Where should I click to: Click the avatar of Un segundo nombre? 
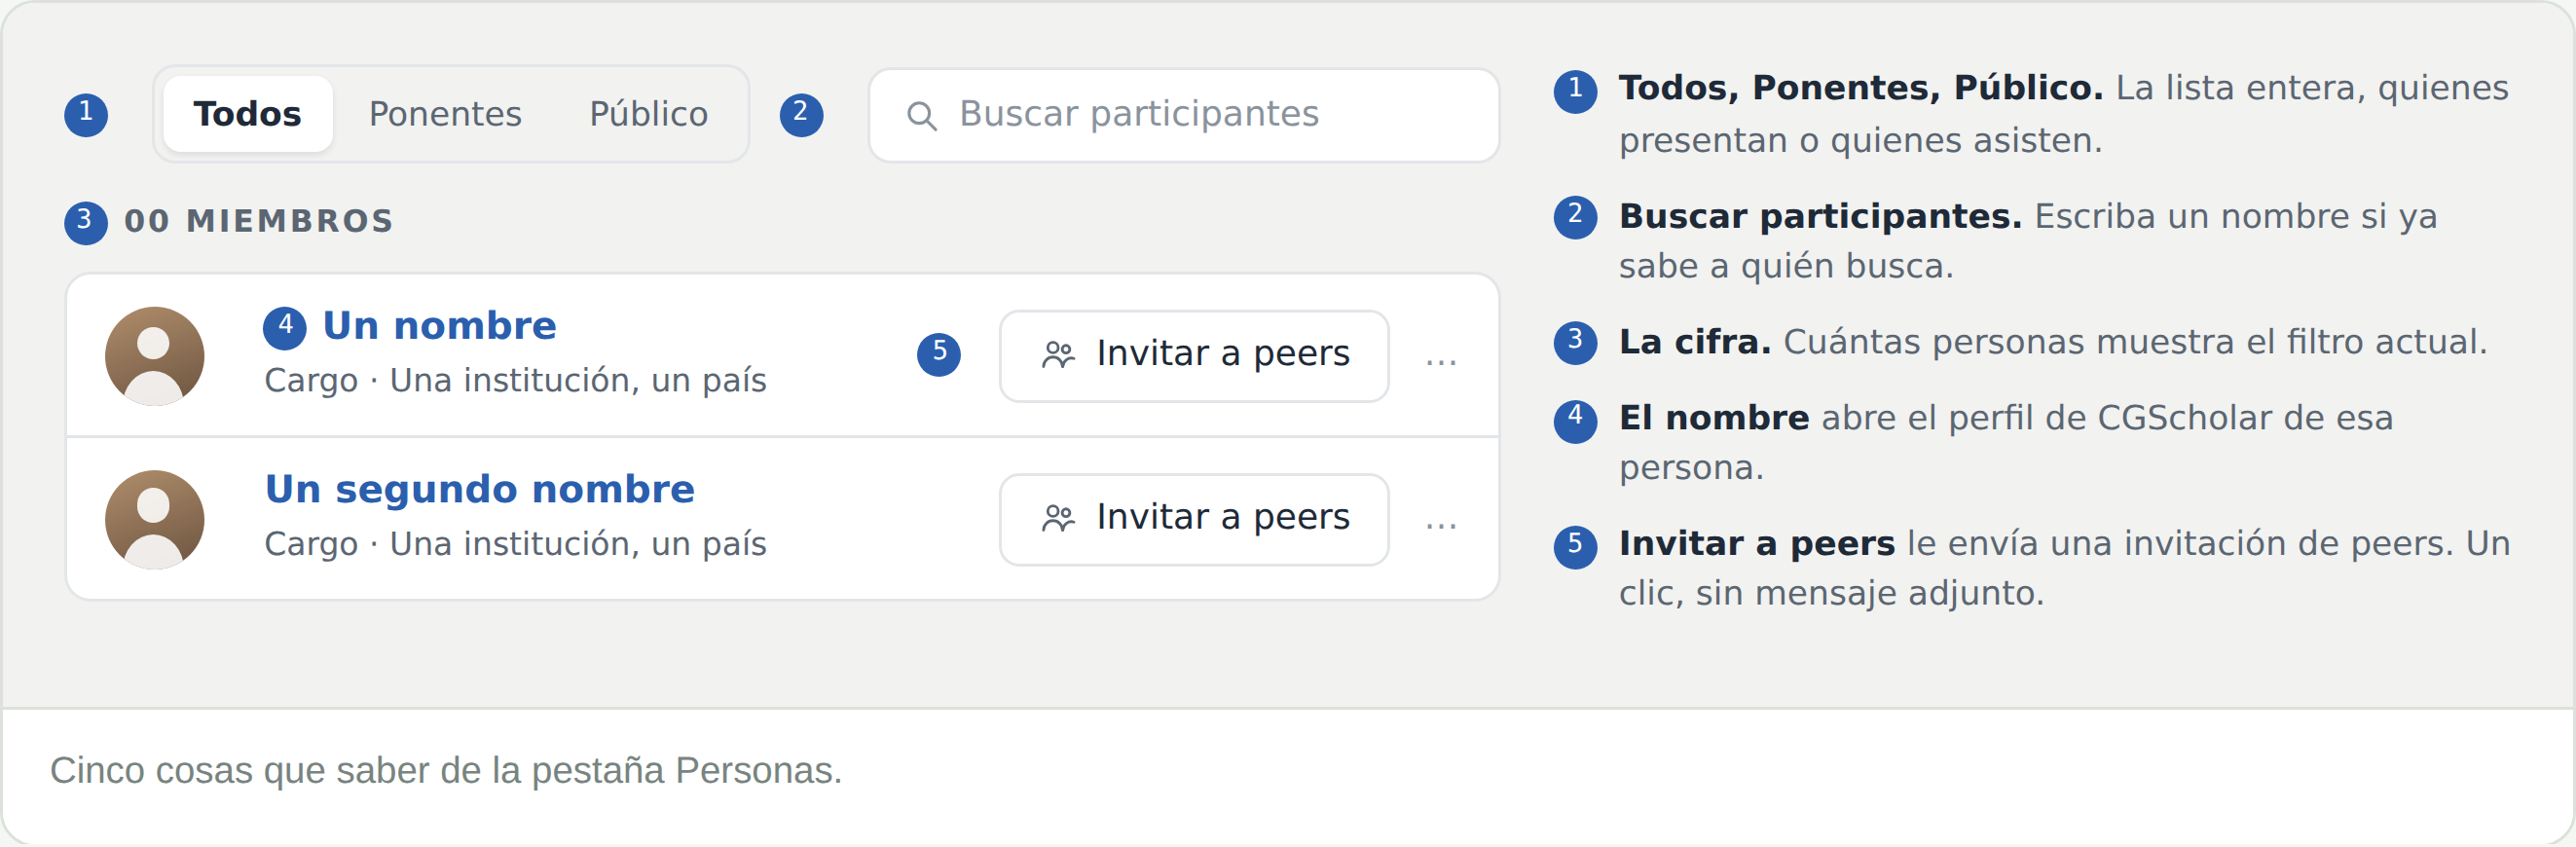(154, 520)
